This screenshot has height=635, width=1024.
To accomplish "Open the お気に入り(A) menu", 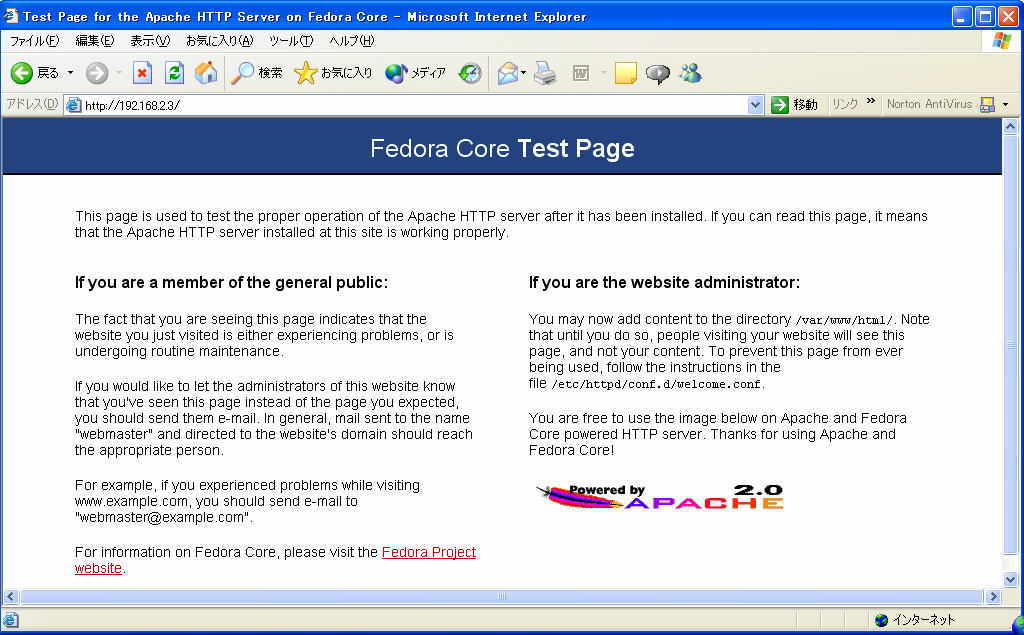I will point(219,41).
